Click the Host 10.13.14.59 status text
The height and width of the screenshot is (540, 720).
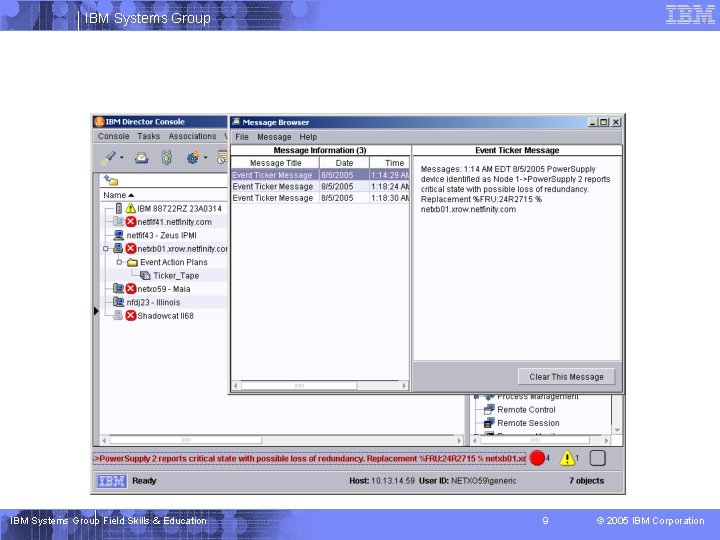(382, 481)
